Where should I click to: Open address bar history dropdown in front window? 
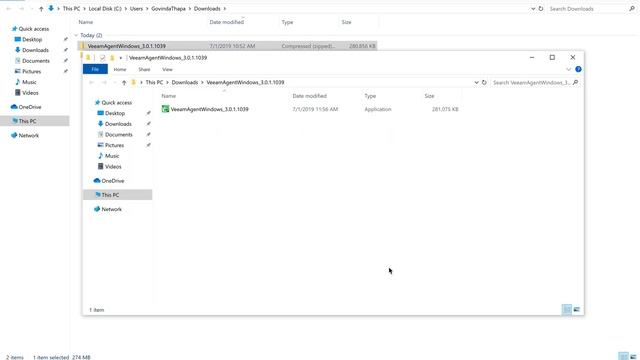[476, 82]
